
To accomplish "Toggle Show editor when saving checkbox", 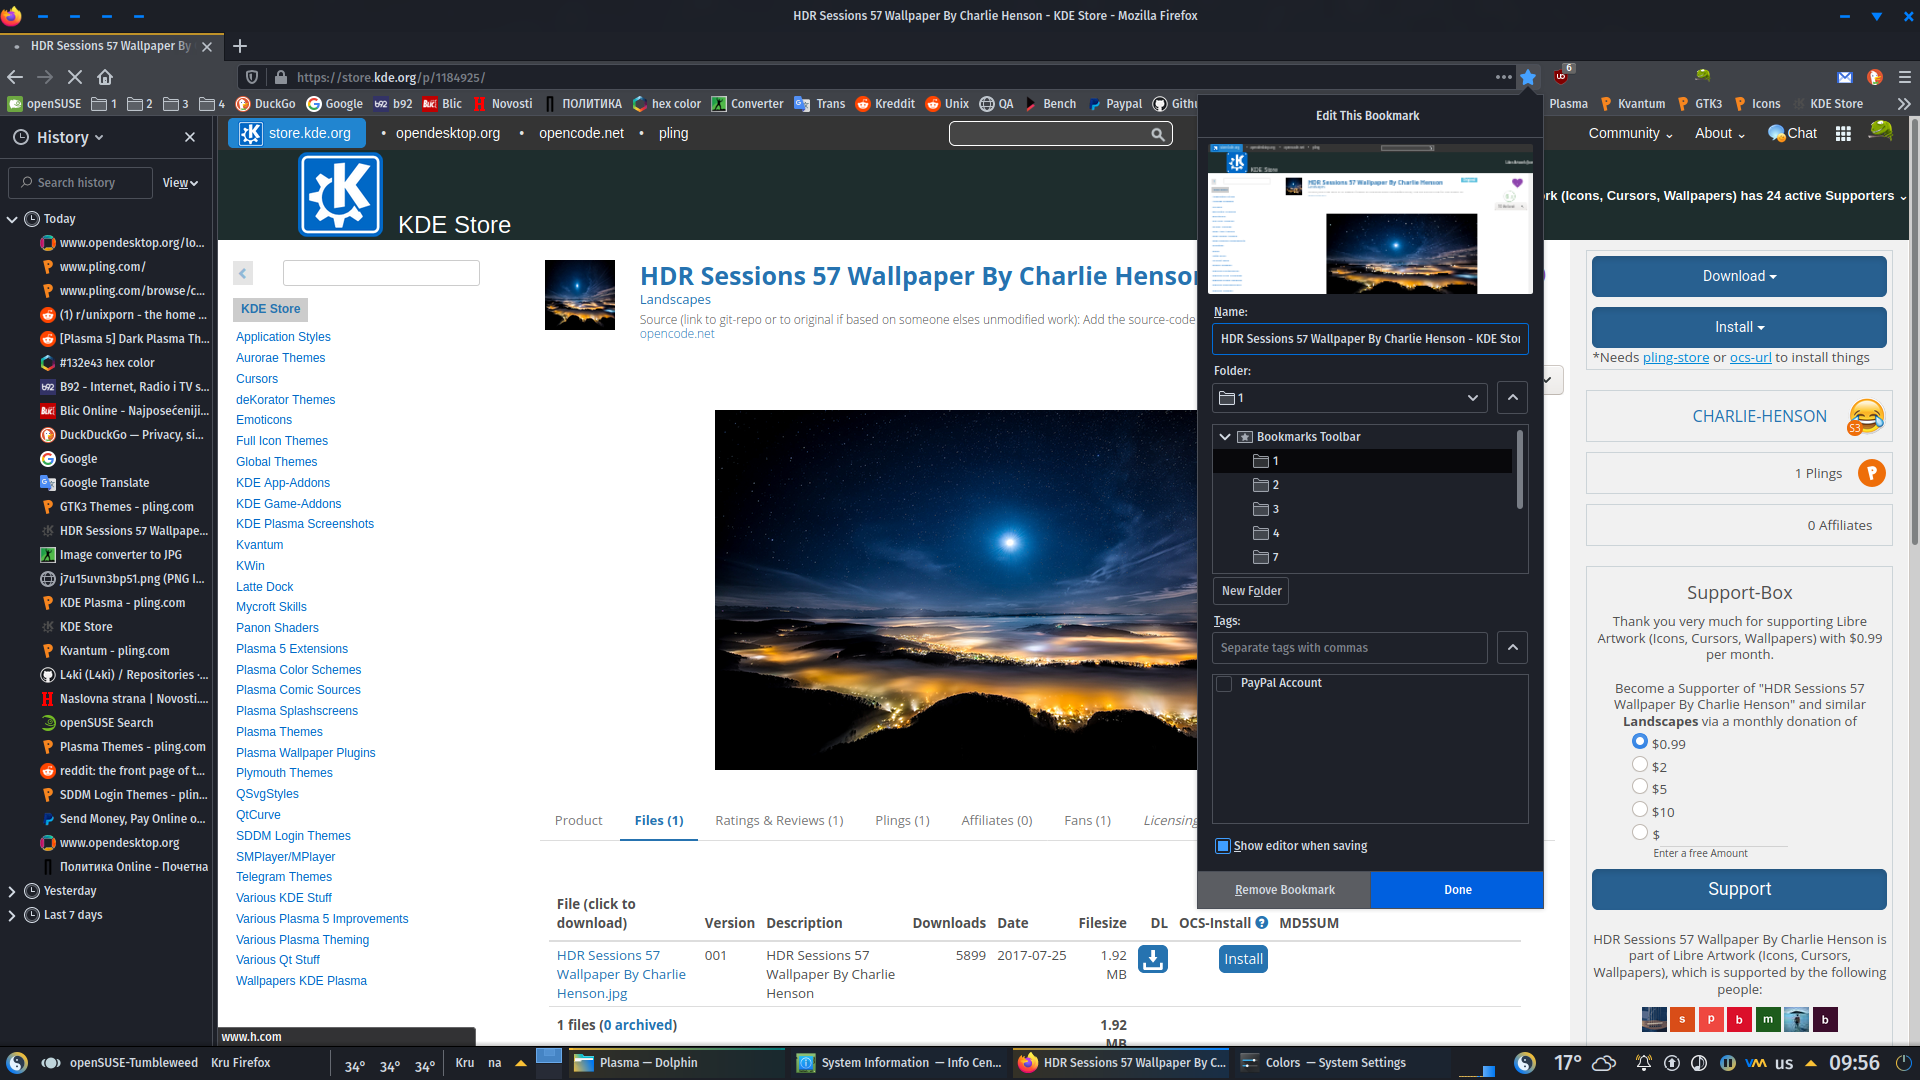I will point(1223,846).
